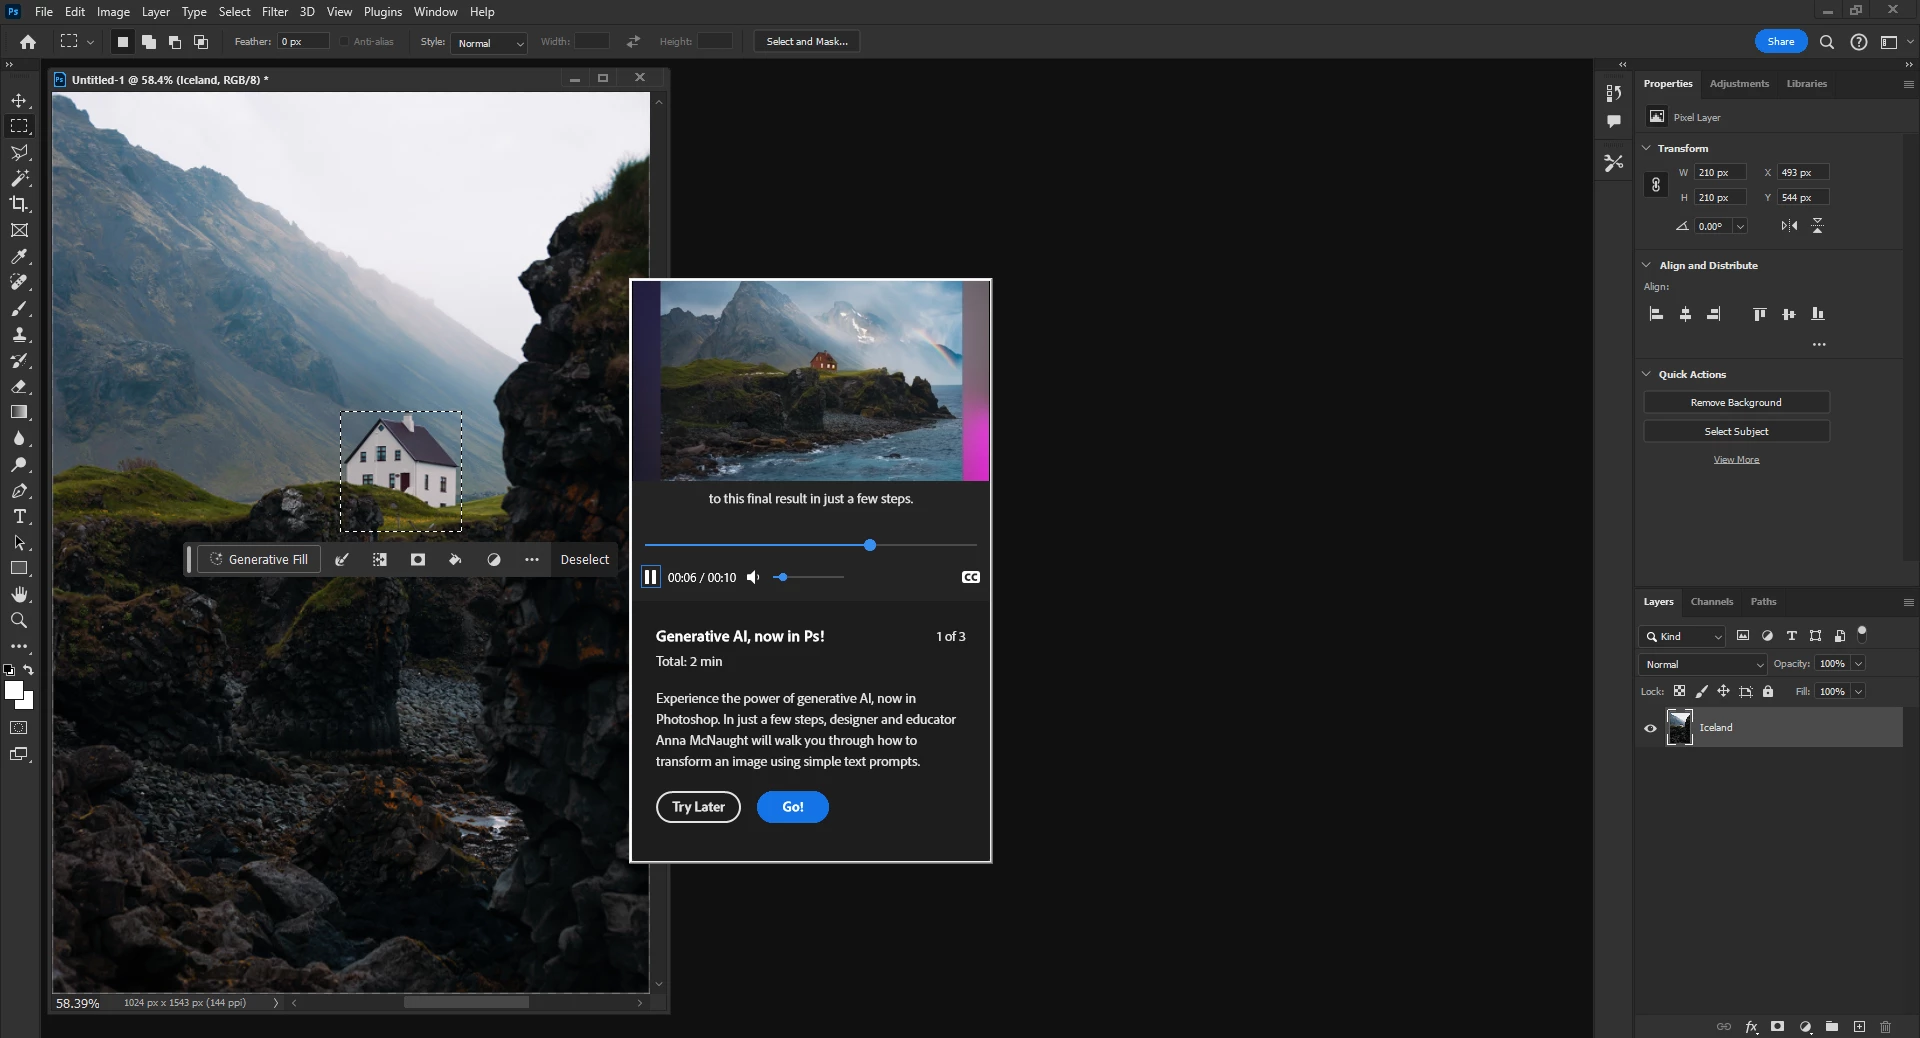Click the Go! button in tutorial
1920x1038 pixels.
point(793,807)
